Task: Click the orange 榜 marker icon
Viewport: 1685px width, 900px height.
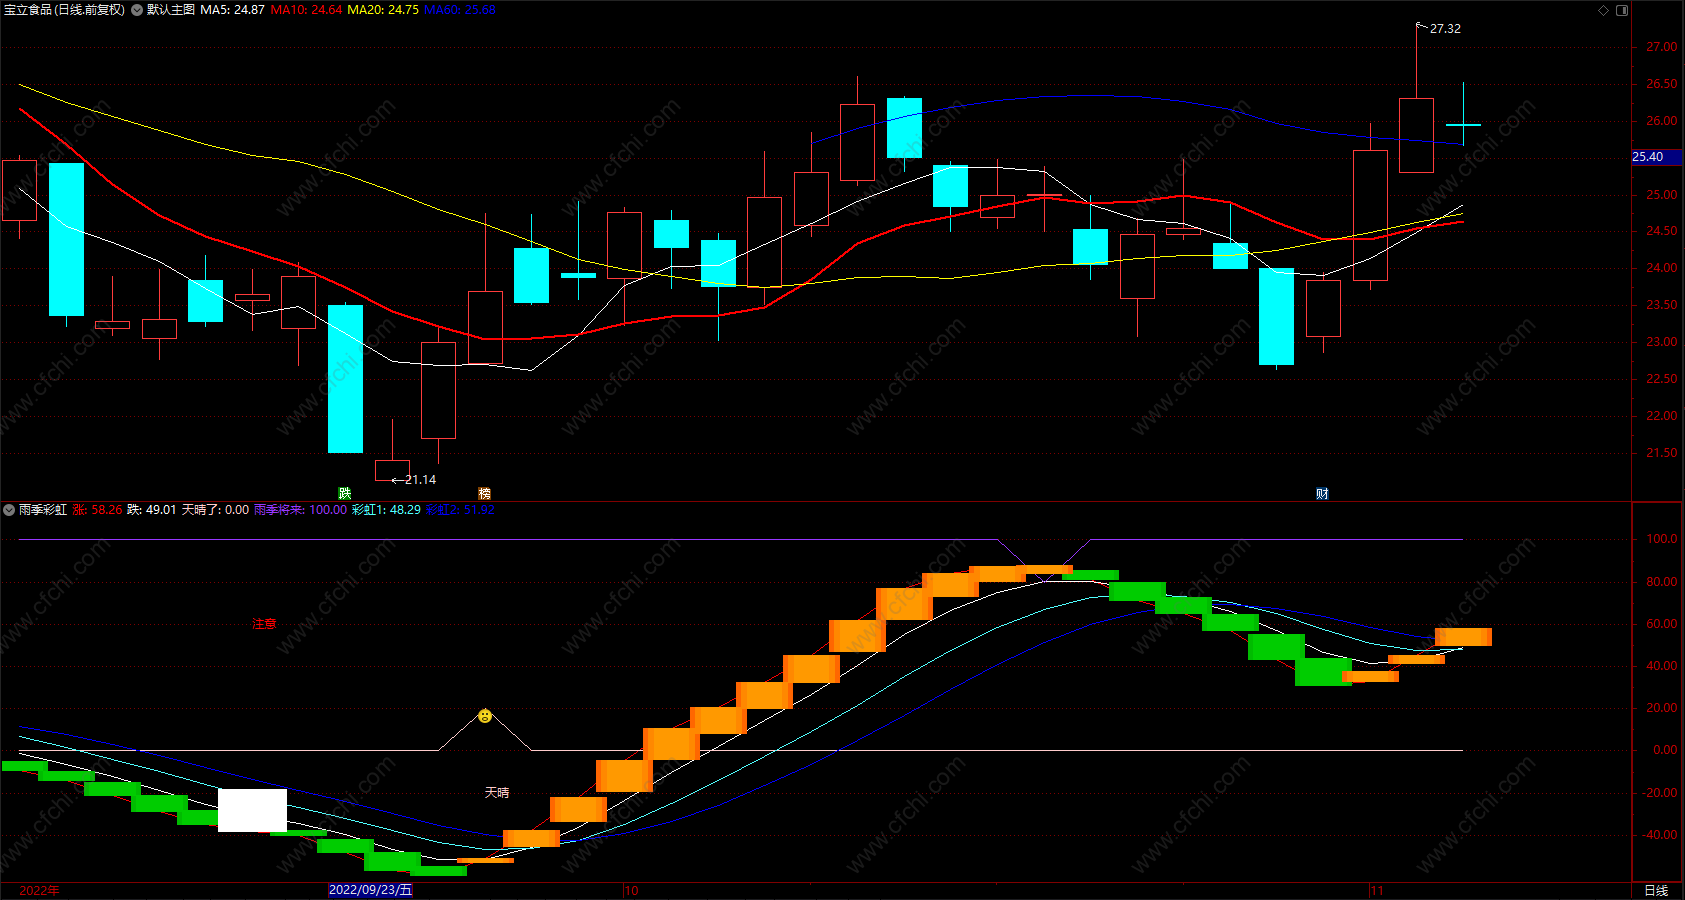Action: pos(485,493)
